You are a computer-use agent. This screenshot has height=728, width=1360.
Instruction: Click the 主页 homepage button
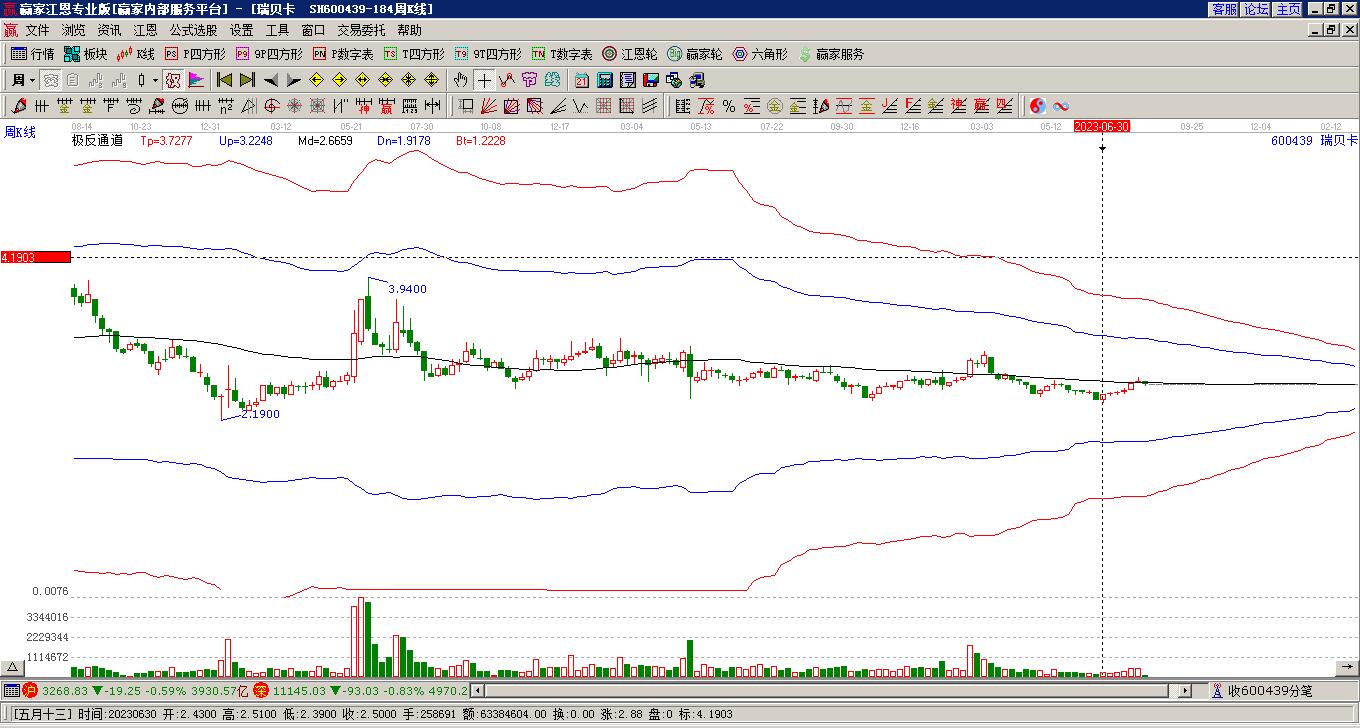pyautogui.click(x=1288, y=9)
